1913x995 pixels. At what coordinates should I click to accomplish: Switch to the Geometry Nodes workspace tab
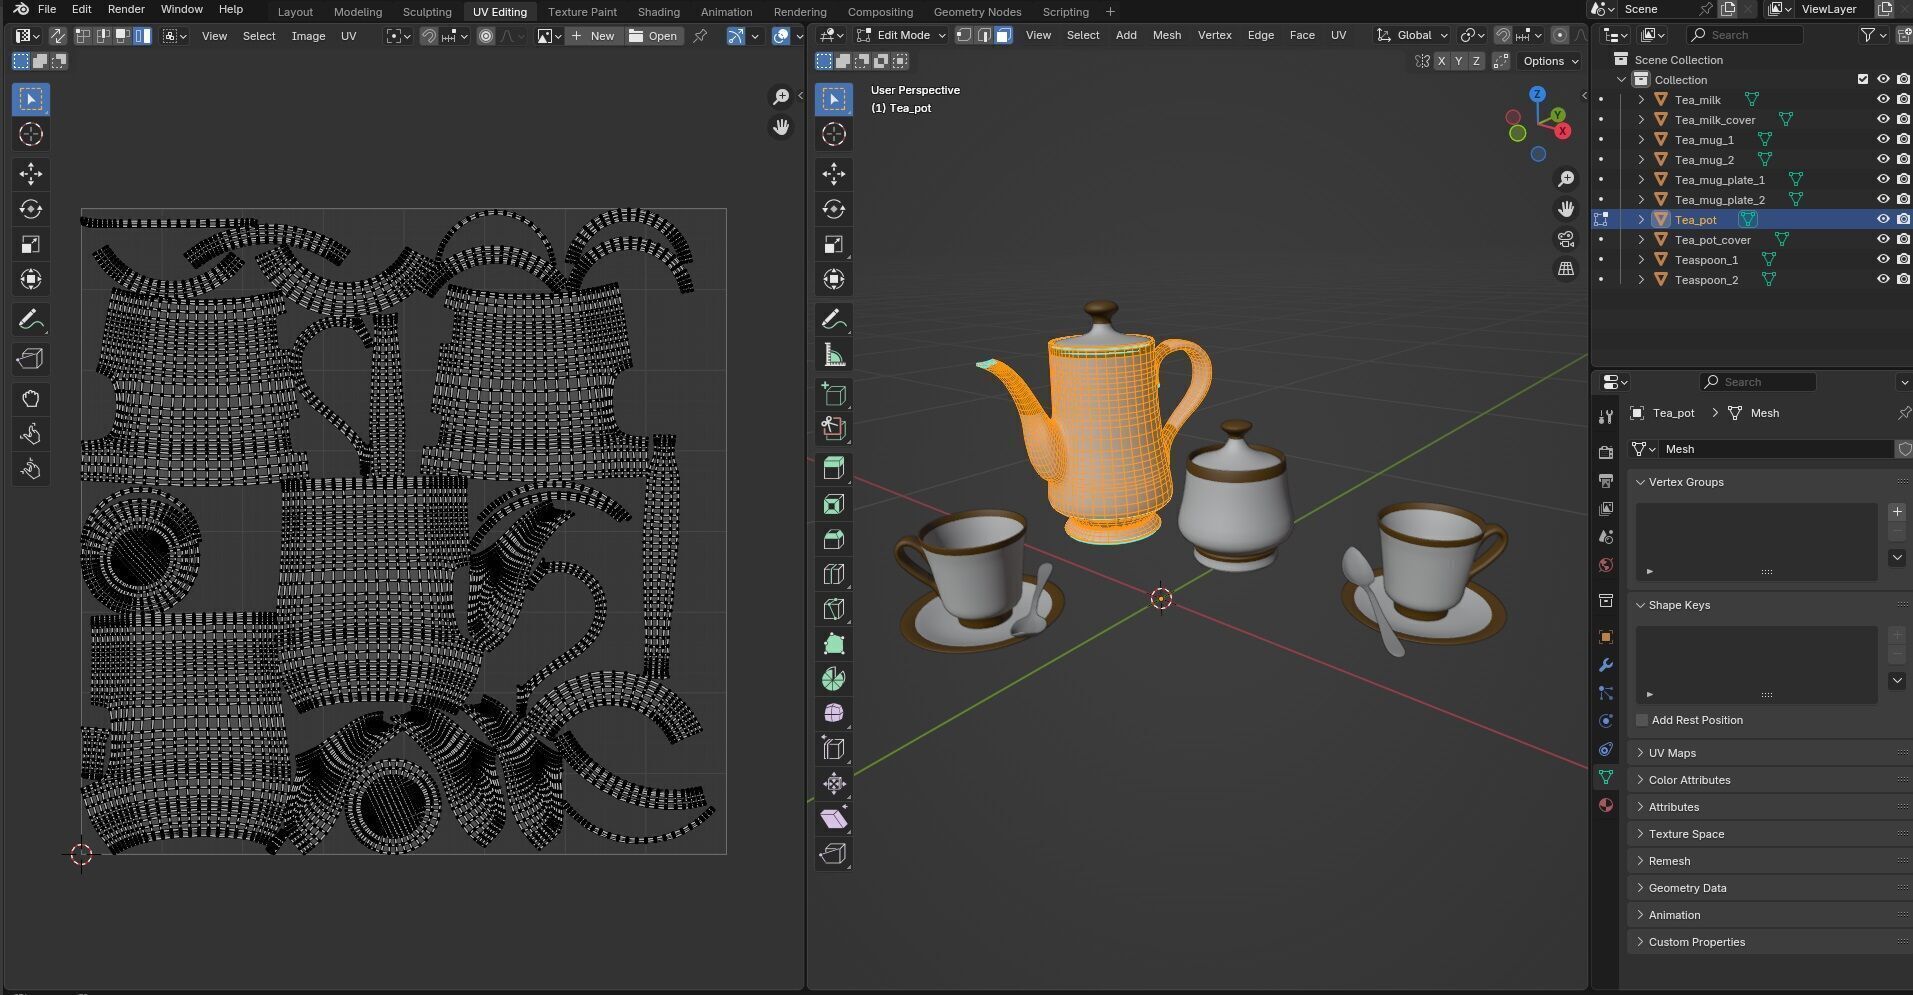(977, 12)
